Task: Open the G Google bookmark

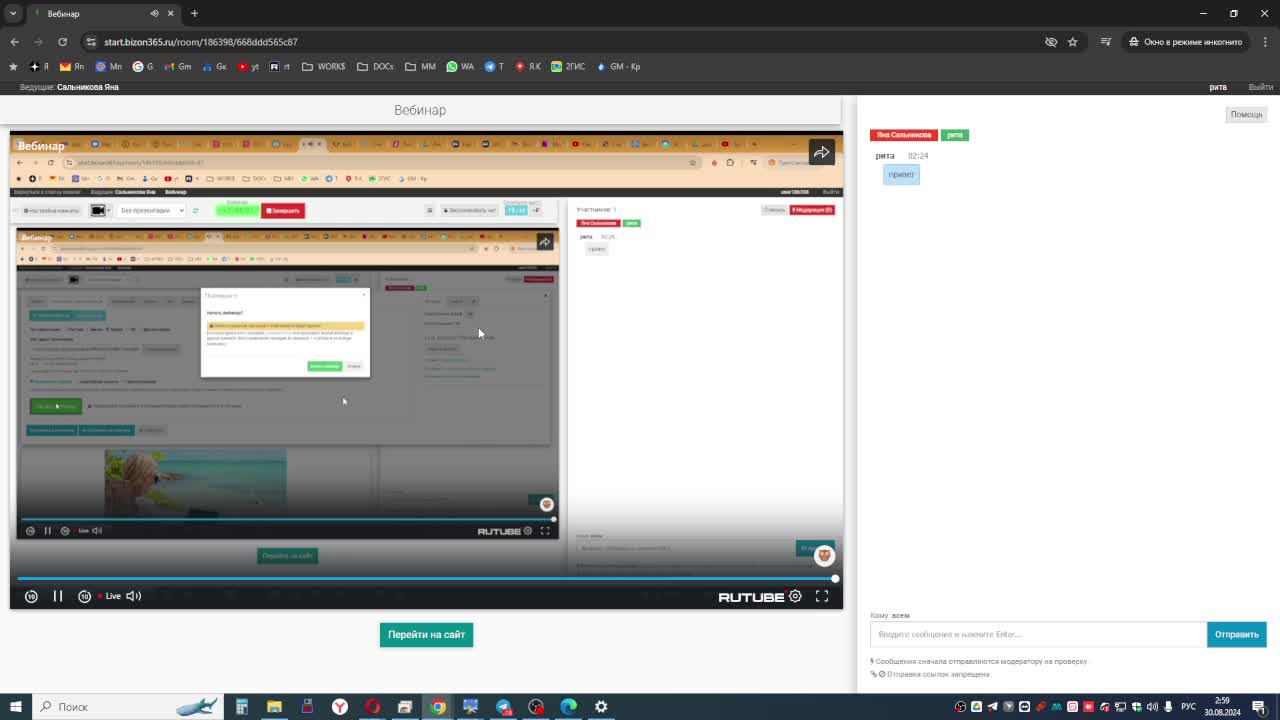Action: [x=143, y=67]
